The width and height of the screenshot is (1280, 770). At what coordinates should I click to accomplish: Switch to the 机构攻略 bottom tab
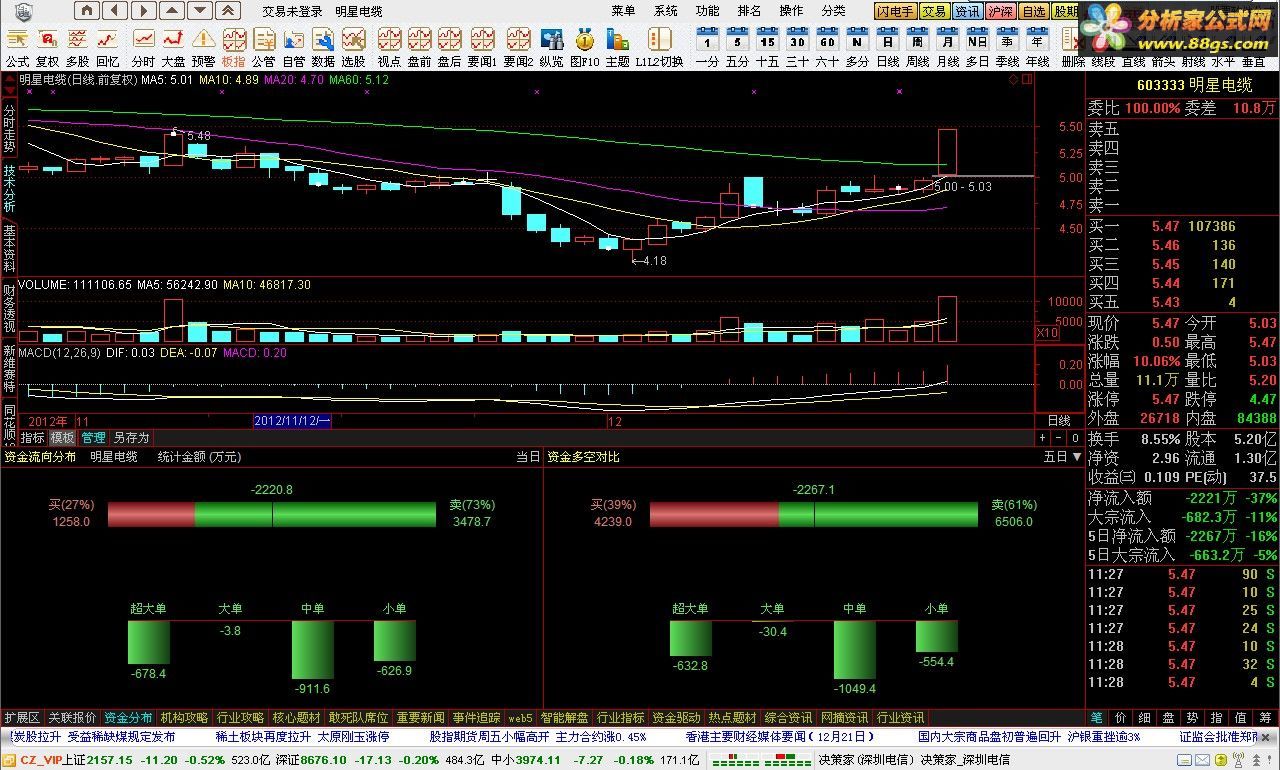pyautogui.click(x=185, y=718)
